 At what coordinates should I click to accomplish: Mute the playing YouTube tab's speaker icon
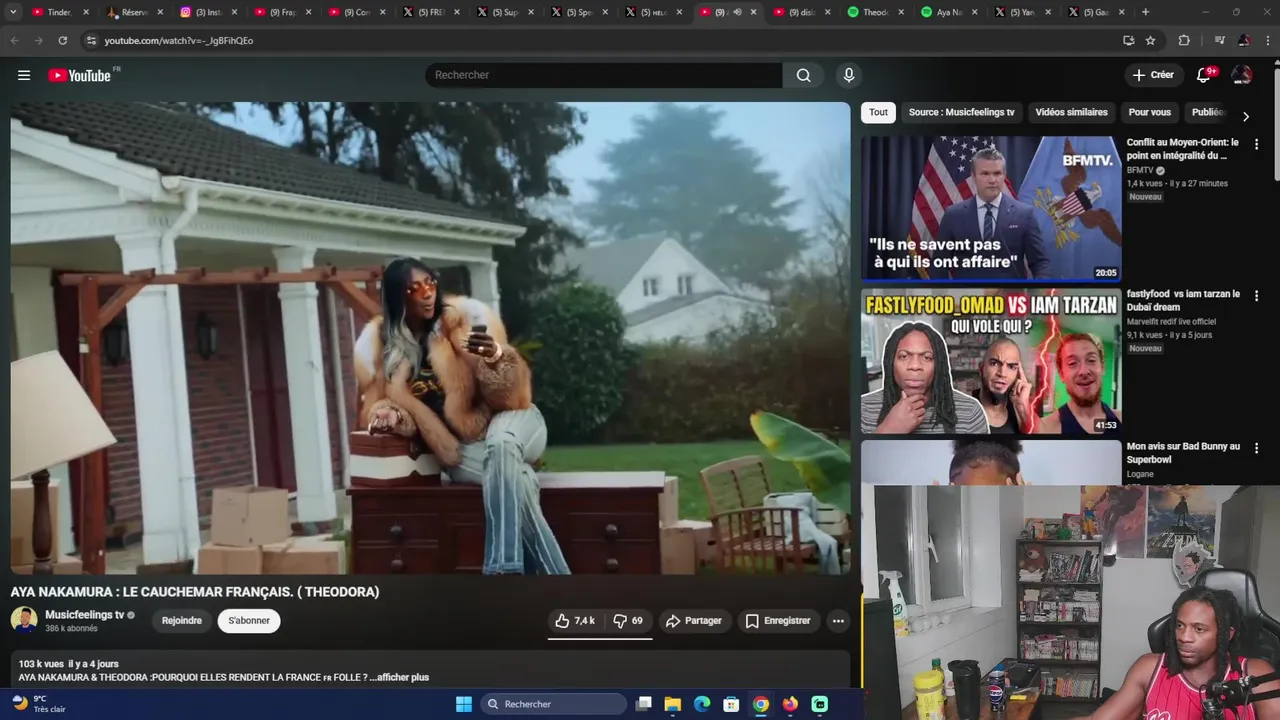737,12
